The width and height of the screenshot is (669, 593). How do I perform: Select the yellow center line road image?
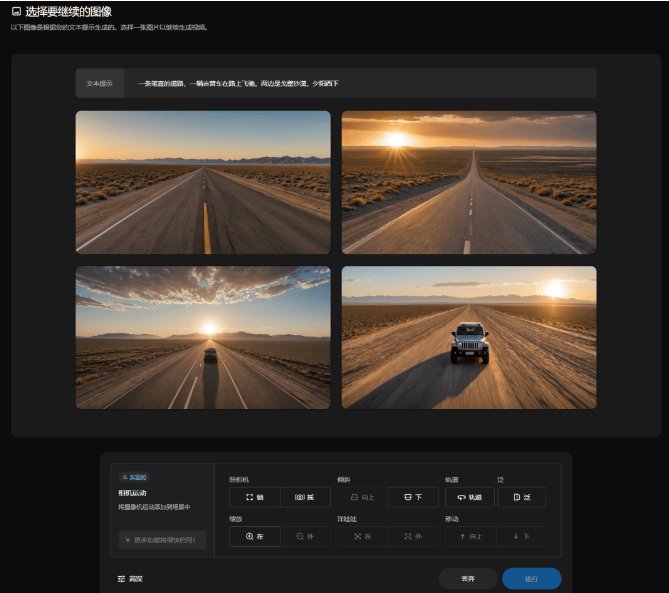click(203, 182)
